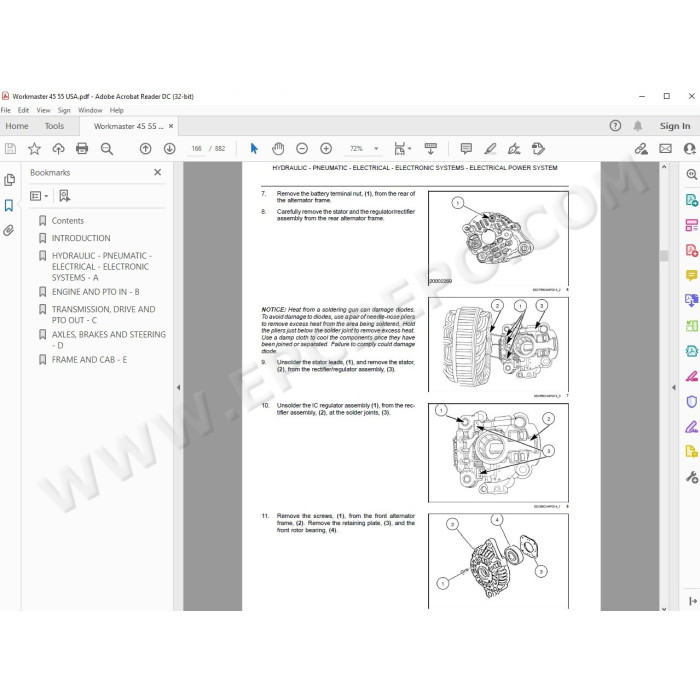Print the document with the printer icon
Viewport: 700px width, 700px height.
pyautogui.click(x=82, y=148)
